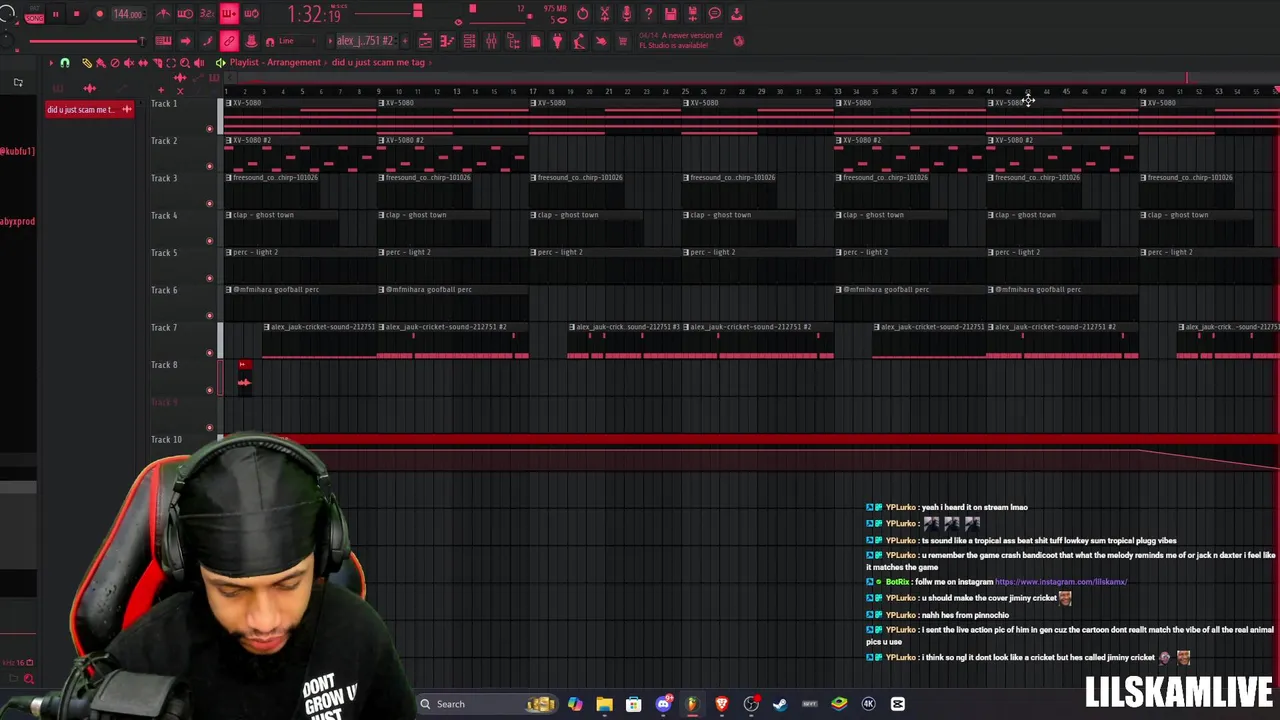Select the Playback speaker tool in playlist
The width and height of the screenshot is (1280, 720).
pyautogui.click(x=198, y=62)
